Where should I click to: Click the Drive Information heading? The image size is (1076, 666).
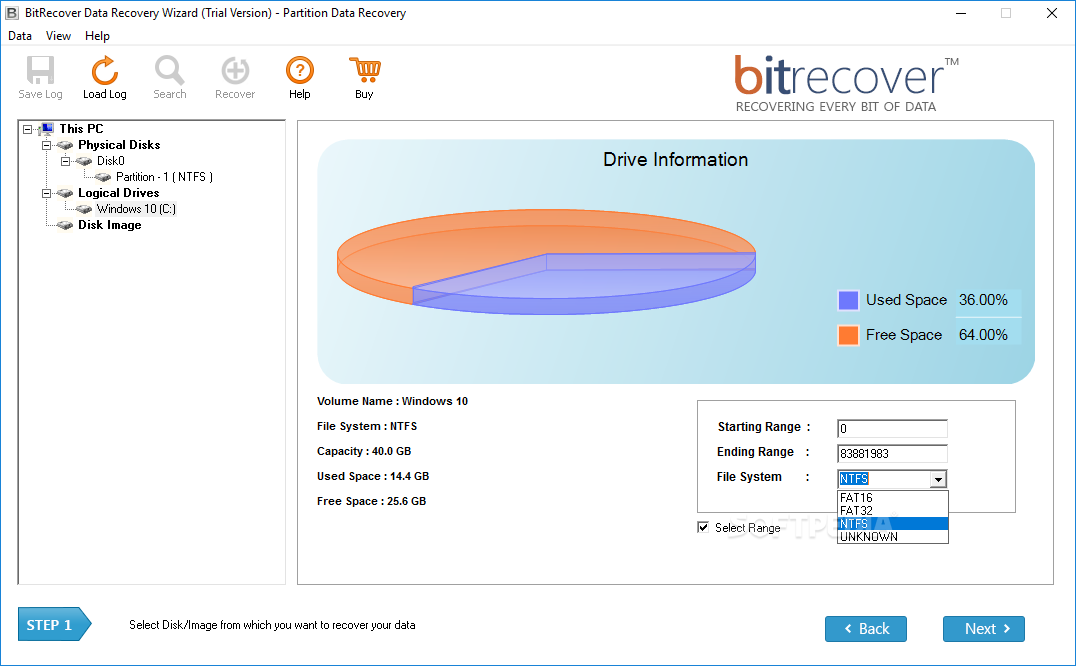[675, 160]
